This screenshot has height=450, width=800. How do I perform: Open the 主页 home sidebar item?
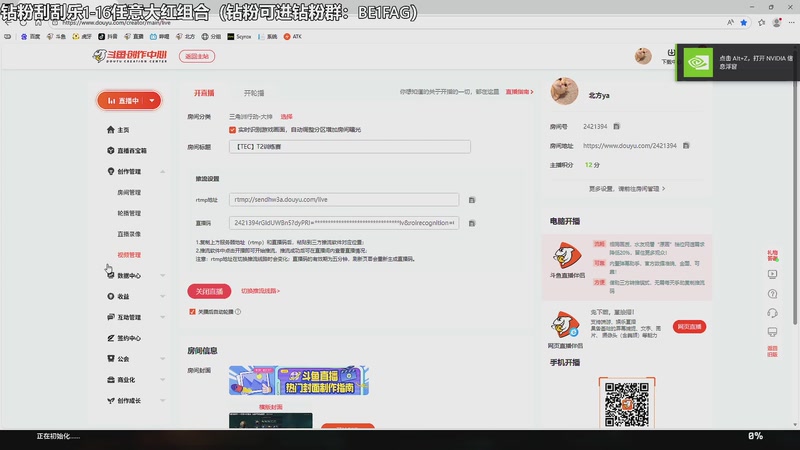(118, 130)
